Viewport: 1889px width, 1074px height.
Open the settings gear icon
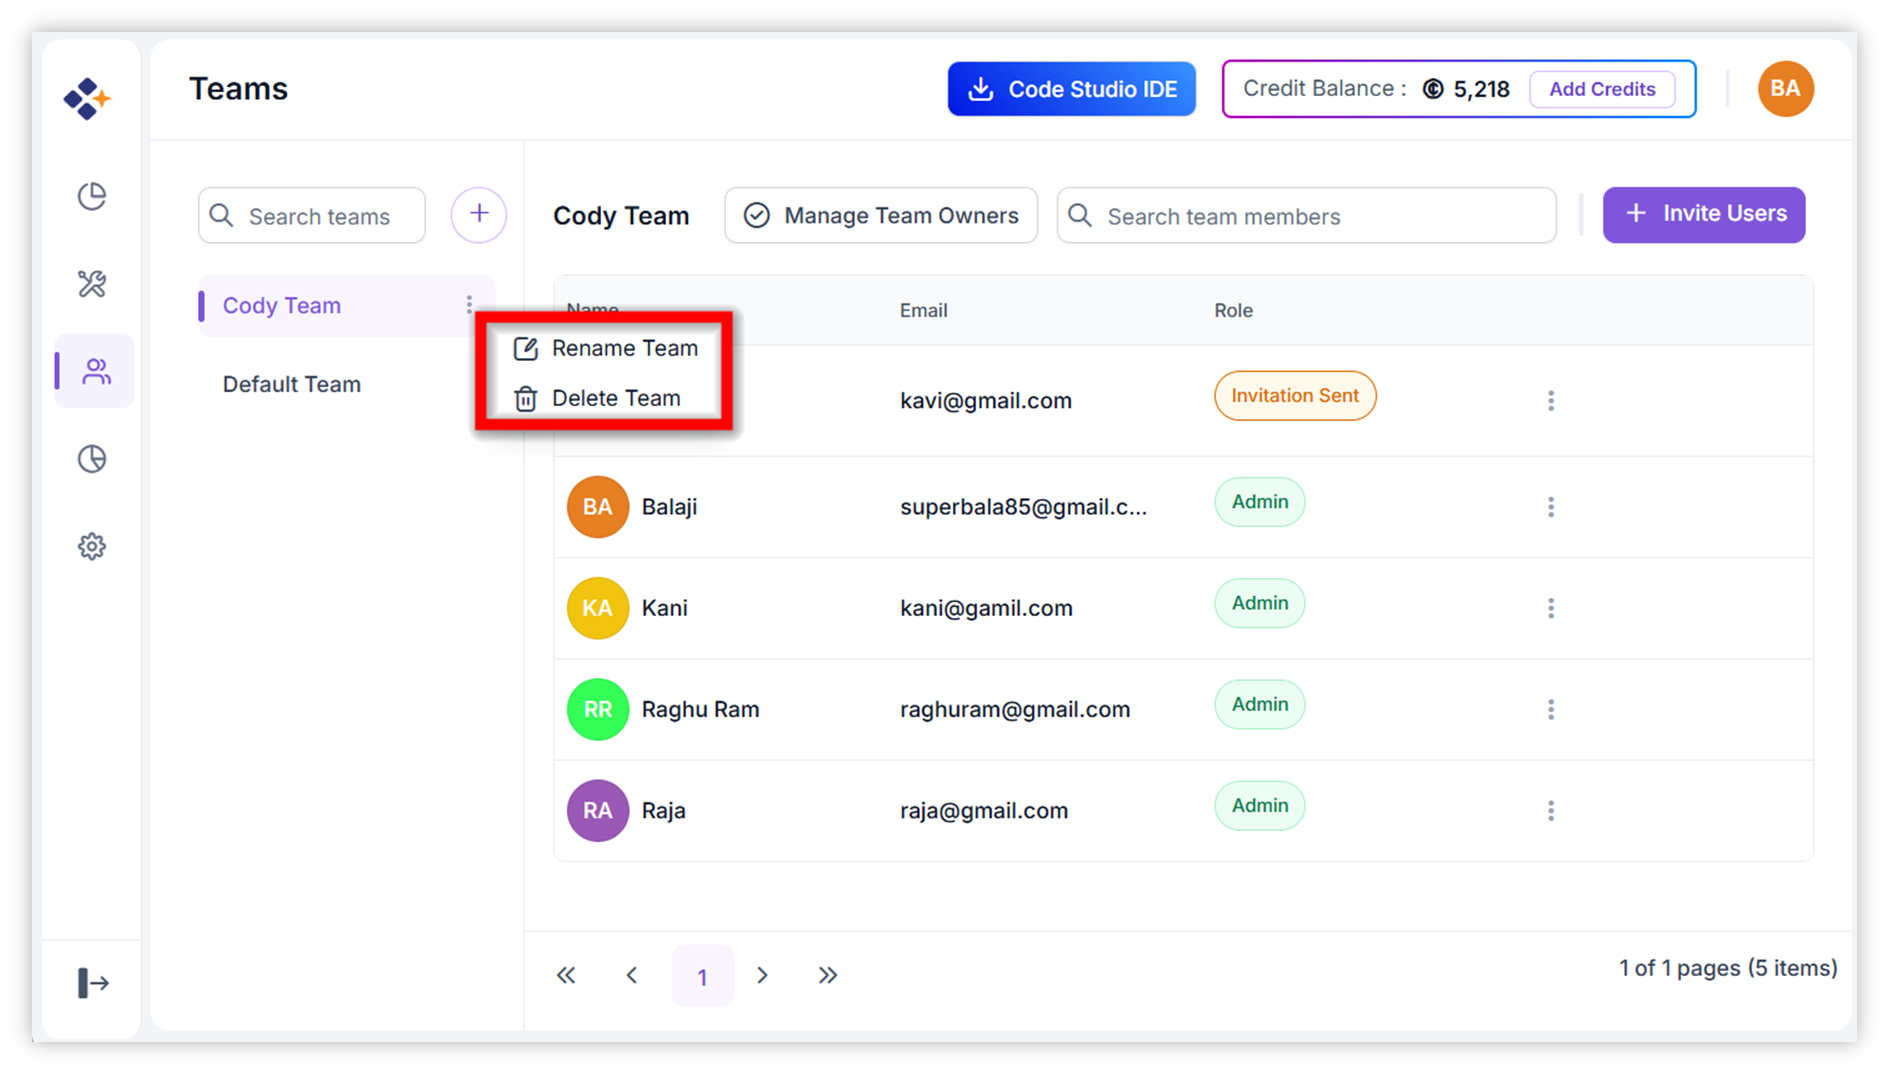click(x=92, y=547)
